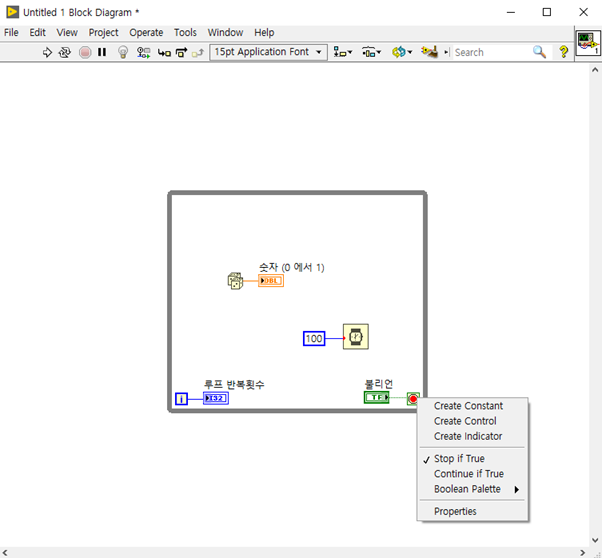Image resolution: width=602 pixels, height=558 pixels.
Task: Click inside the Search field
Action: click(491, 52)
